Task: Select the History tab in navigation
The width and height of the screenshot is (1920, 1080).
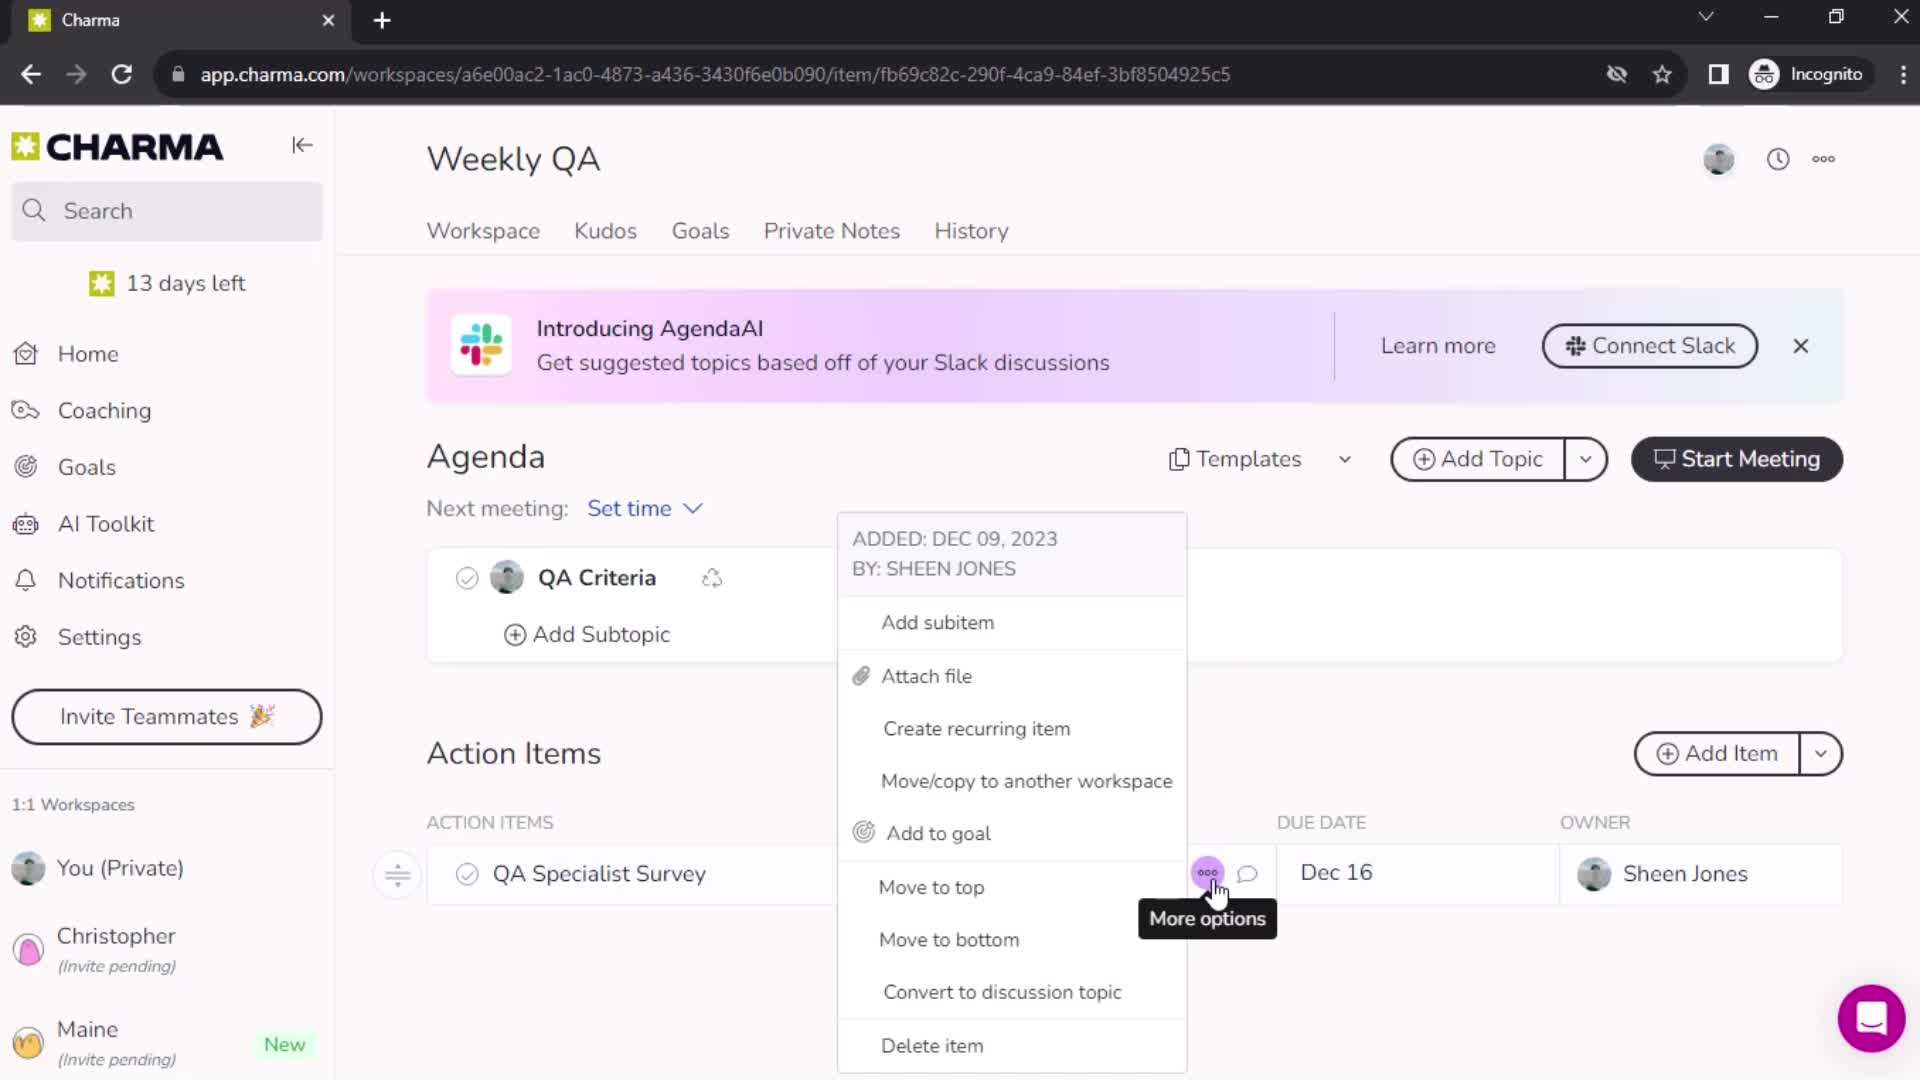Action: point(973,231)
